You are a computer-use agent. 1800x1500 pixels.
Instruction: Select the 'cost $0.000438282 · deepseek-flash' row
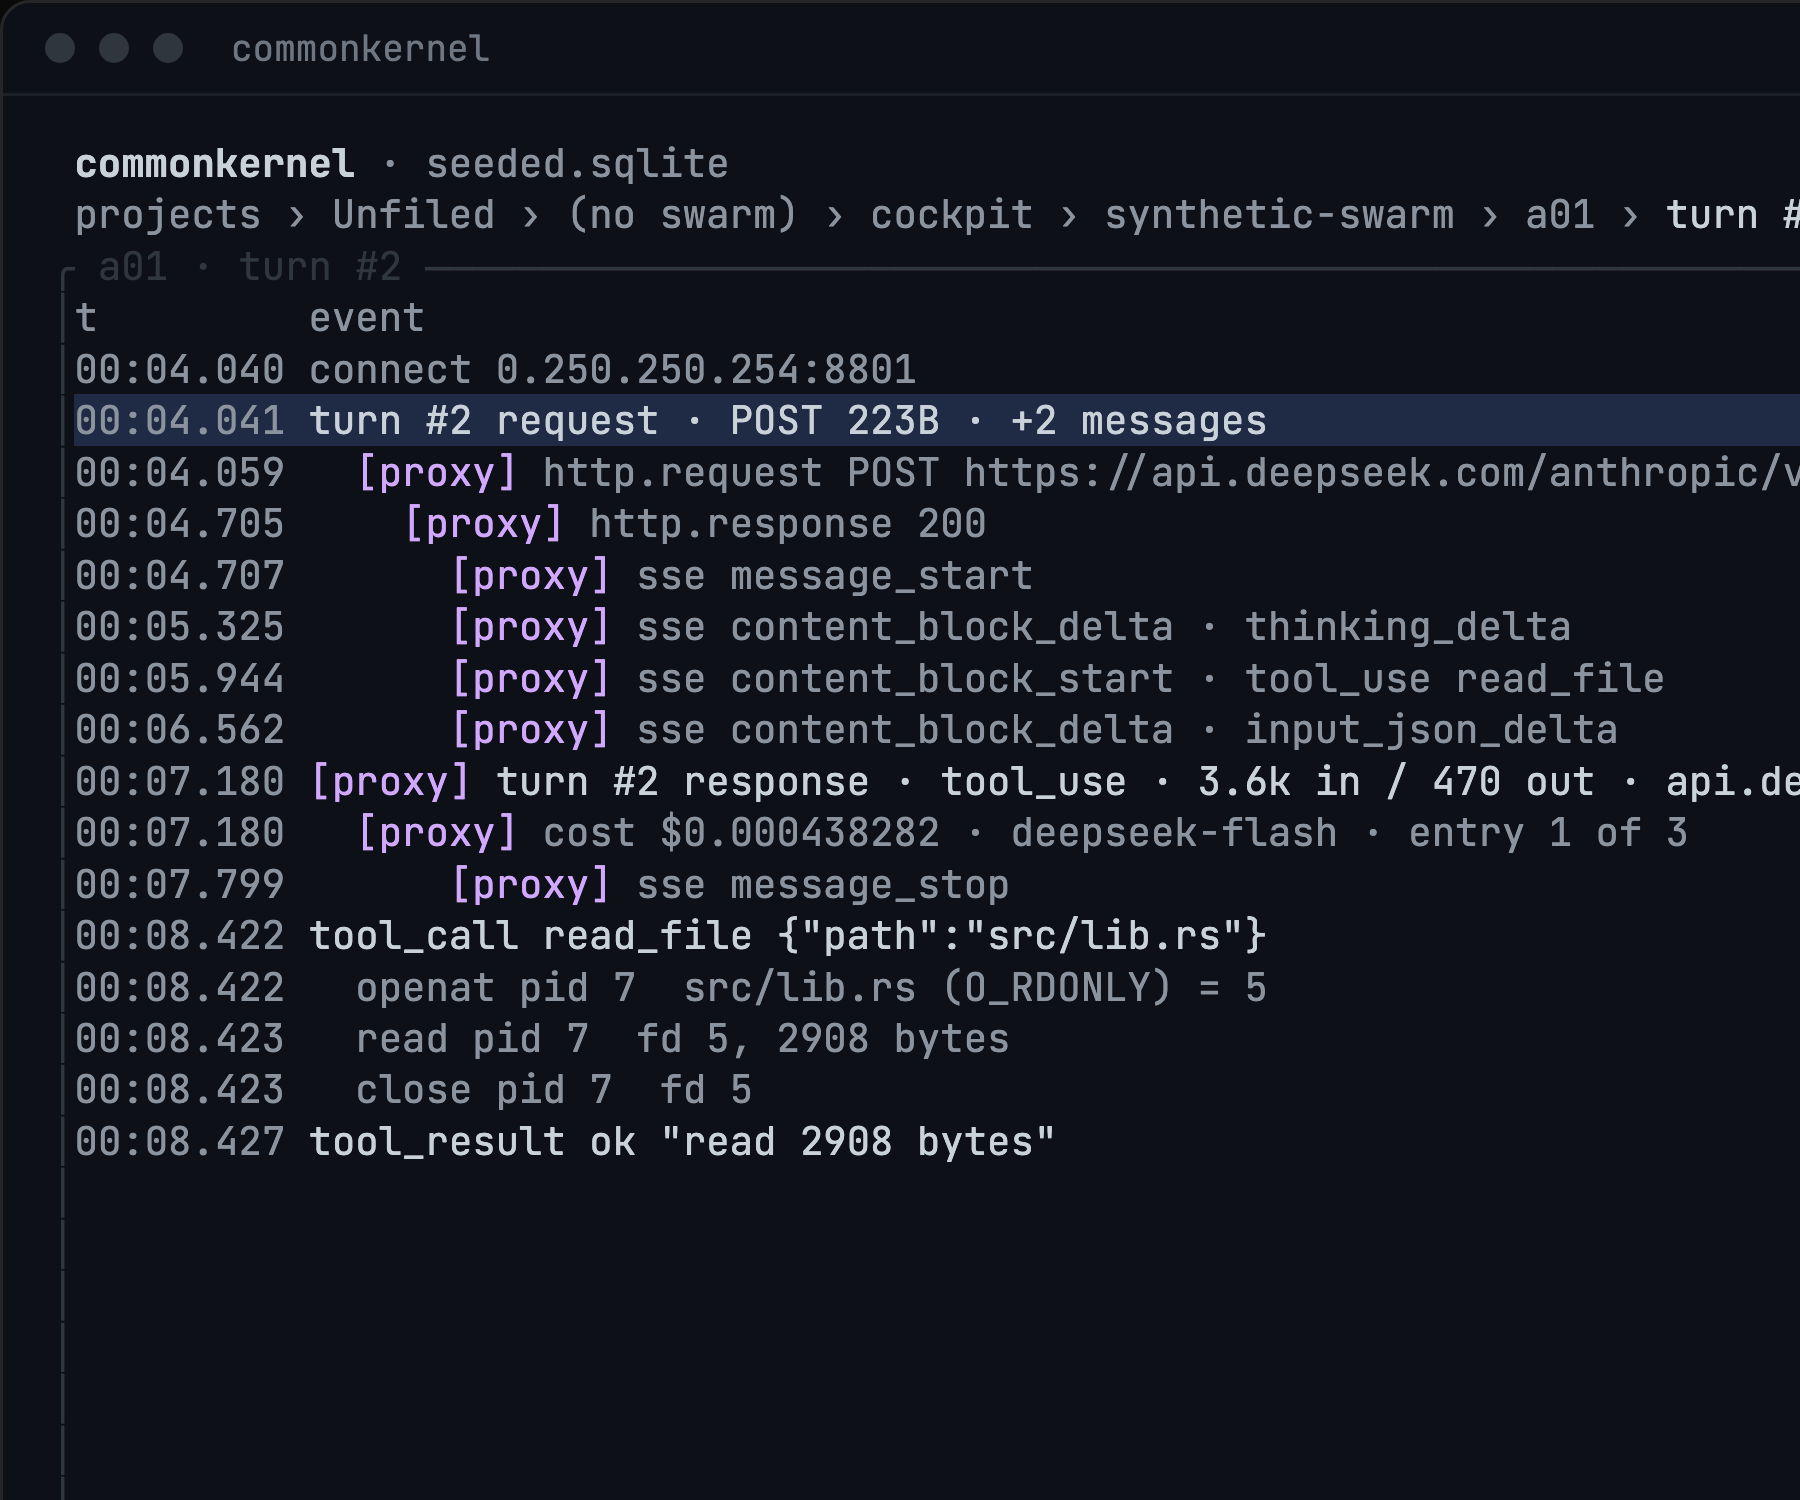(x=937, y=833)
